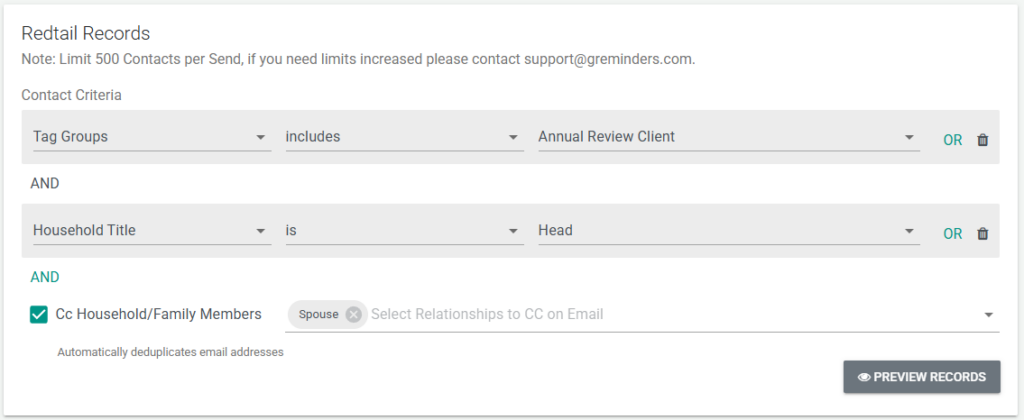Click OR beside Annual Review Client
The height and width of the screenshot is (420, 1024).
952,140
